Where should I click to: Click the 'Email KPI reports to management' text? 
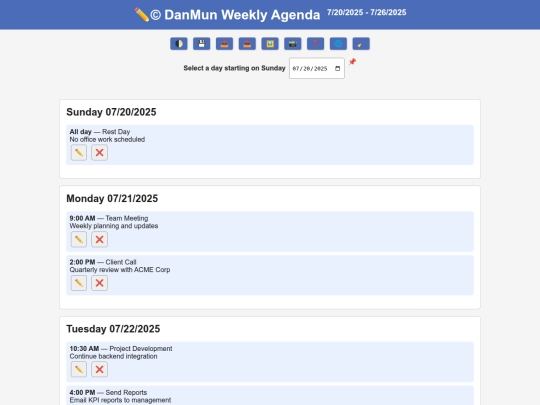tap(120, 400)
